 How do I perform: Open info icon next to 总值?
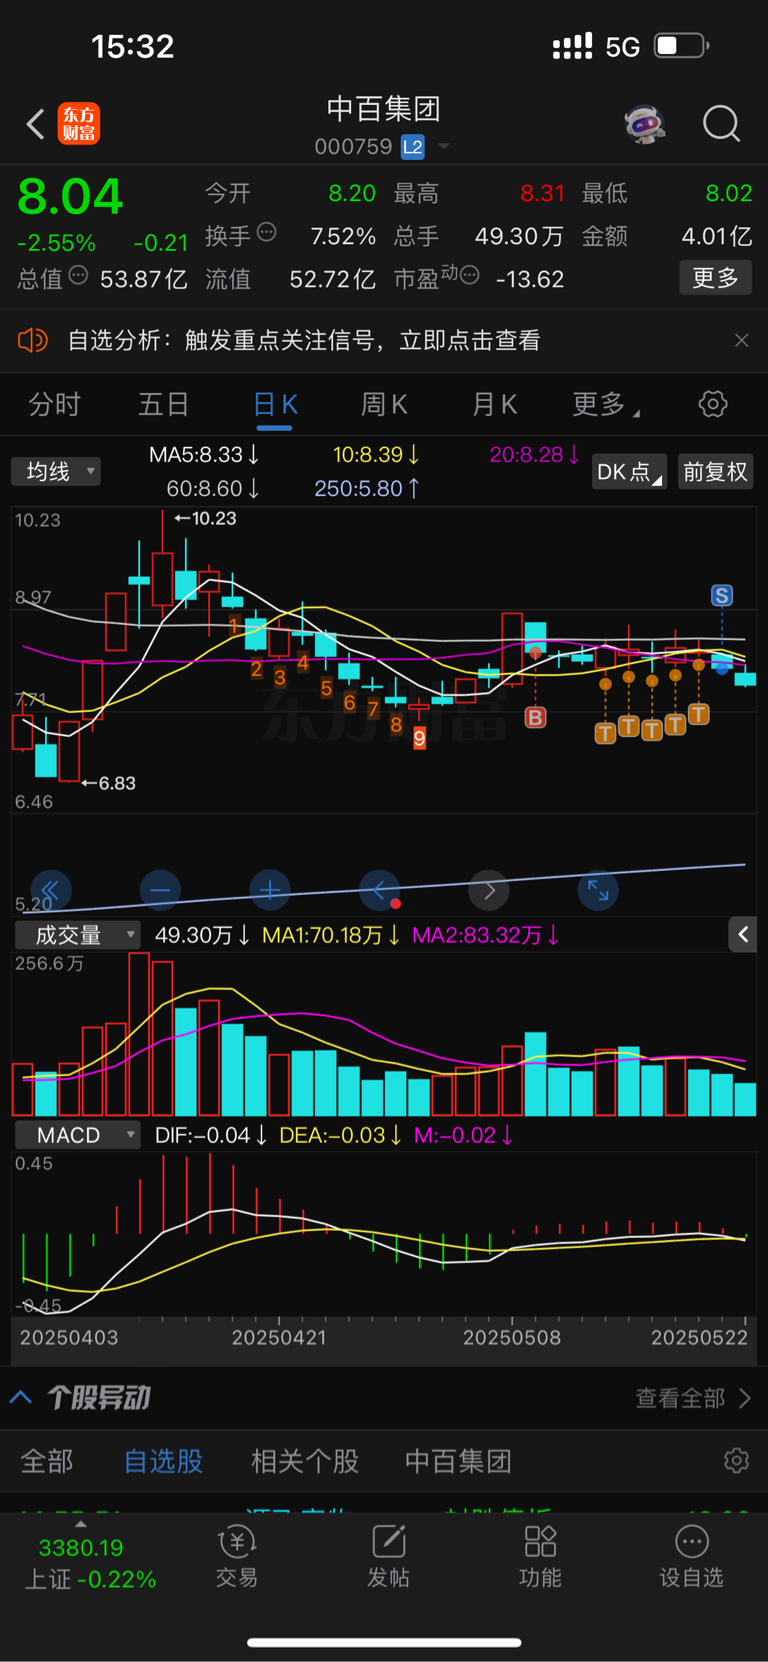point(79,275)
